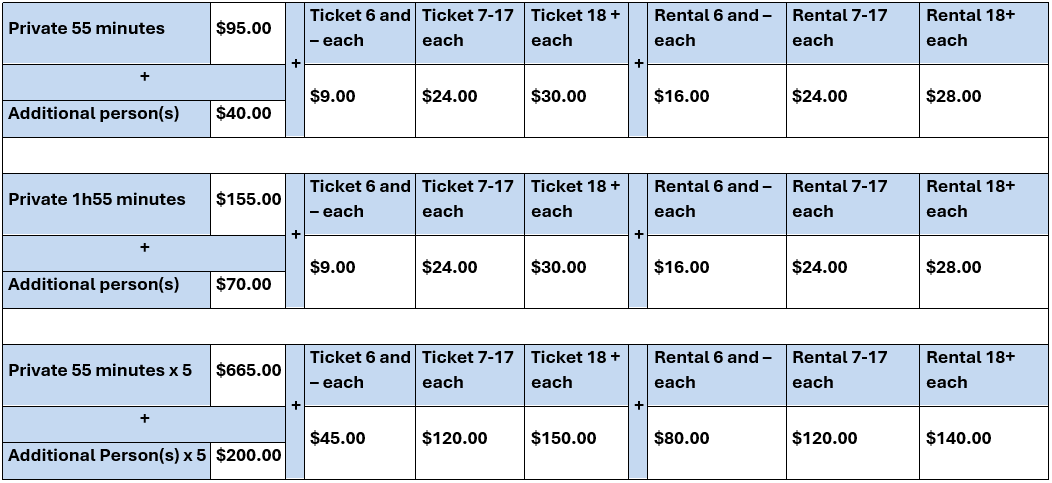Viewport: 1052px width, 483px height.
Task: Select the $200.00 additional persons price
Action: (x=248, y=461)
